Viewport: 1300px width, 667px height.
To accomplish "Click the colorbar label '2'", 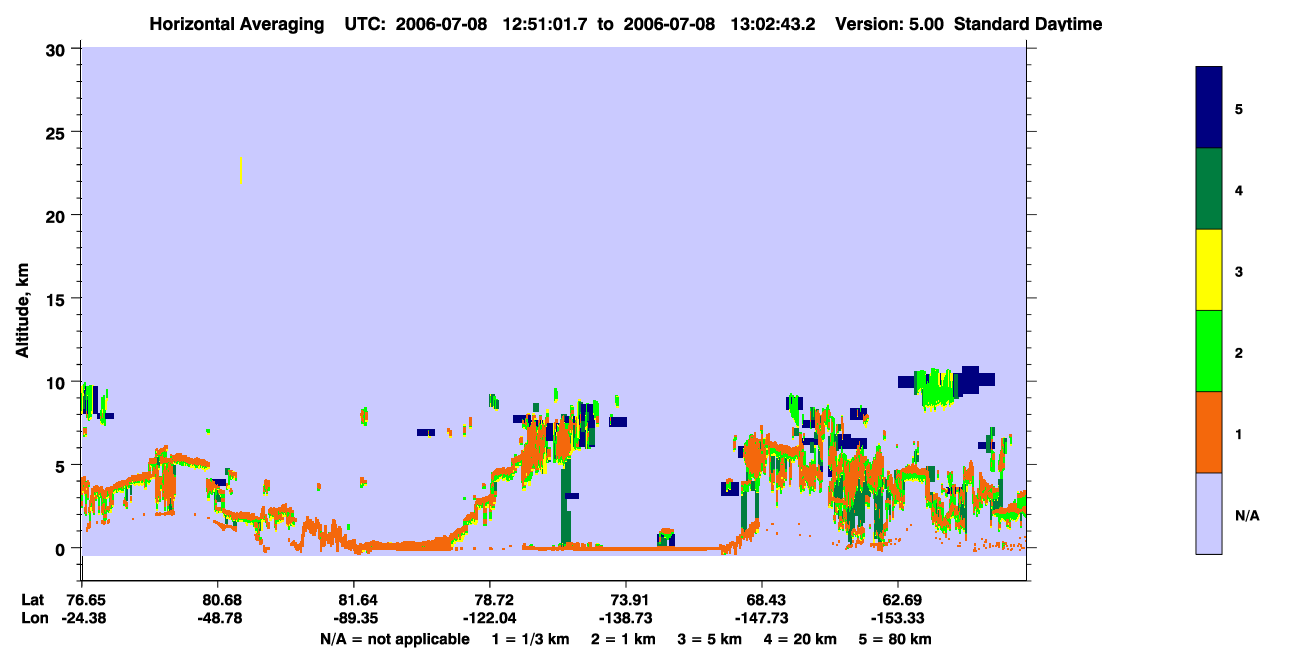I will coord(1238,352).
